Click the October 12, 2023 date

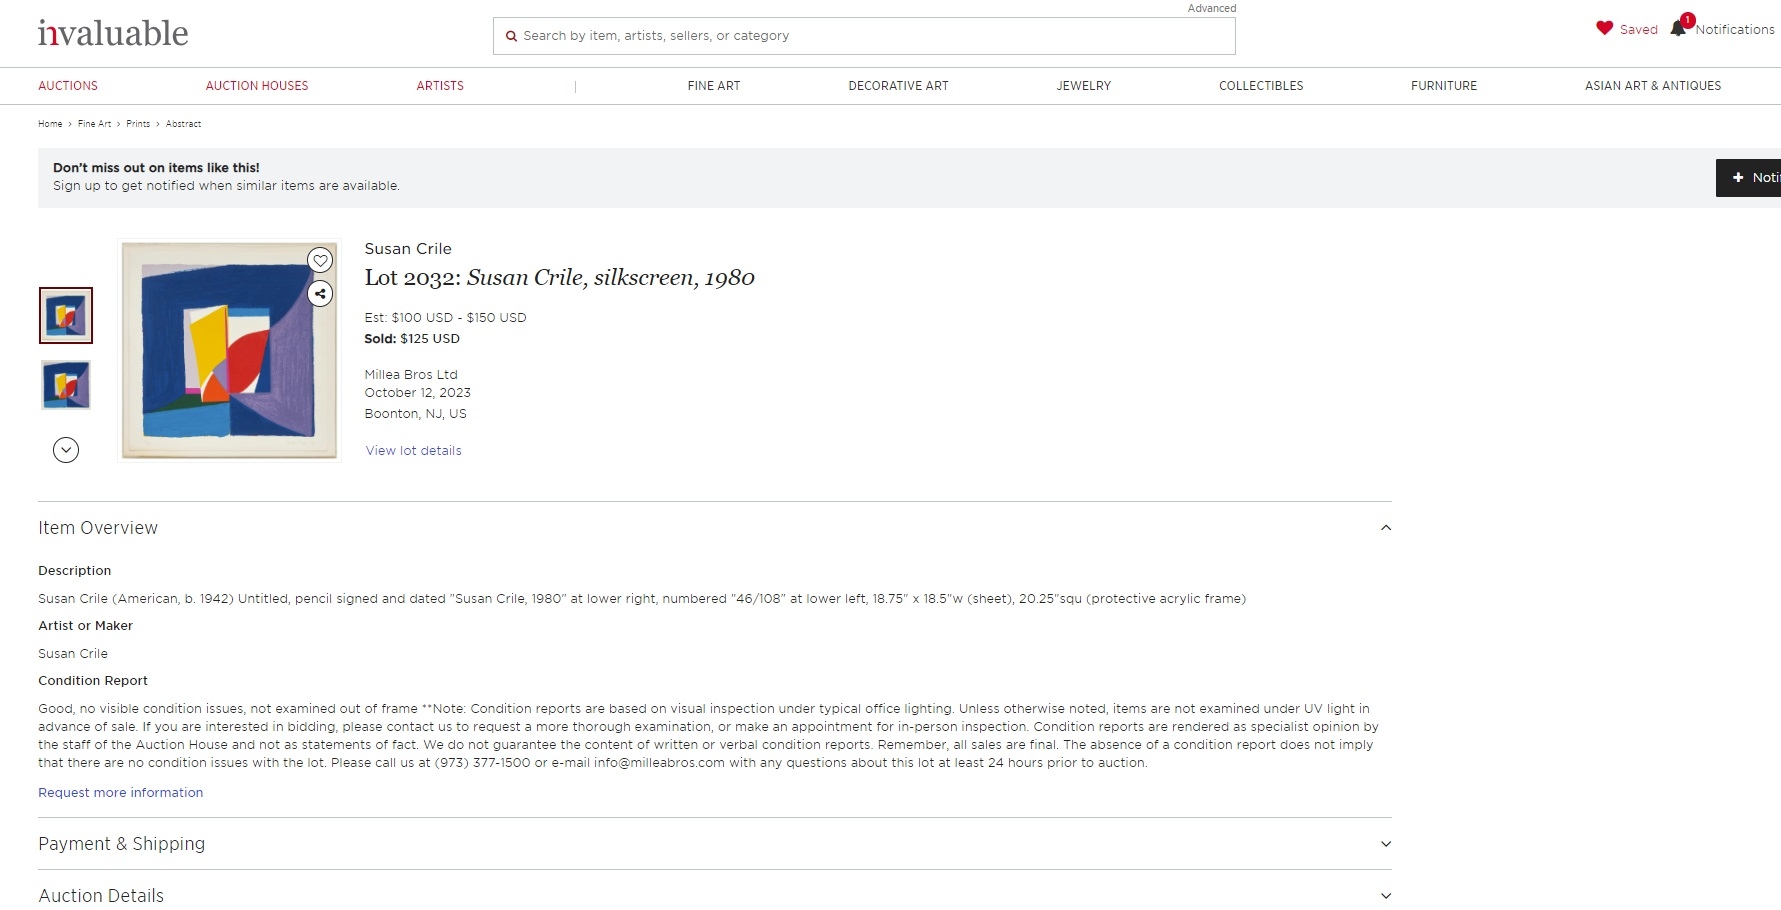coord(417,393)
